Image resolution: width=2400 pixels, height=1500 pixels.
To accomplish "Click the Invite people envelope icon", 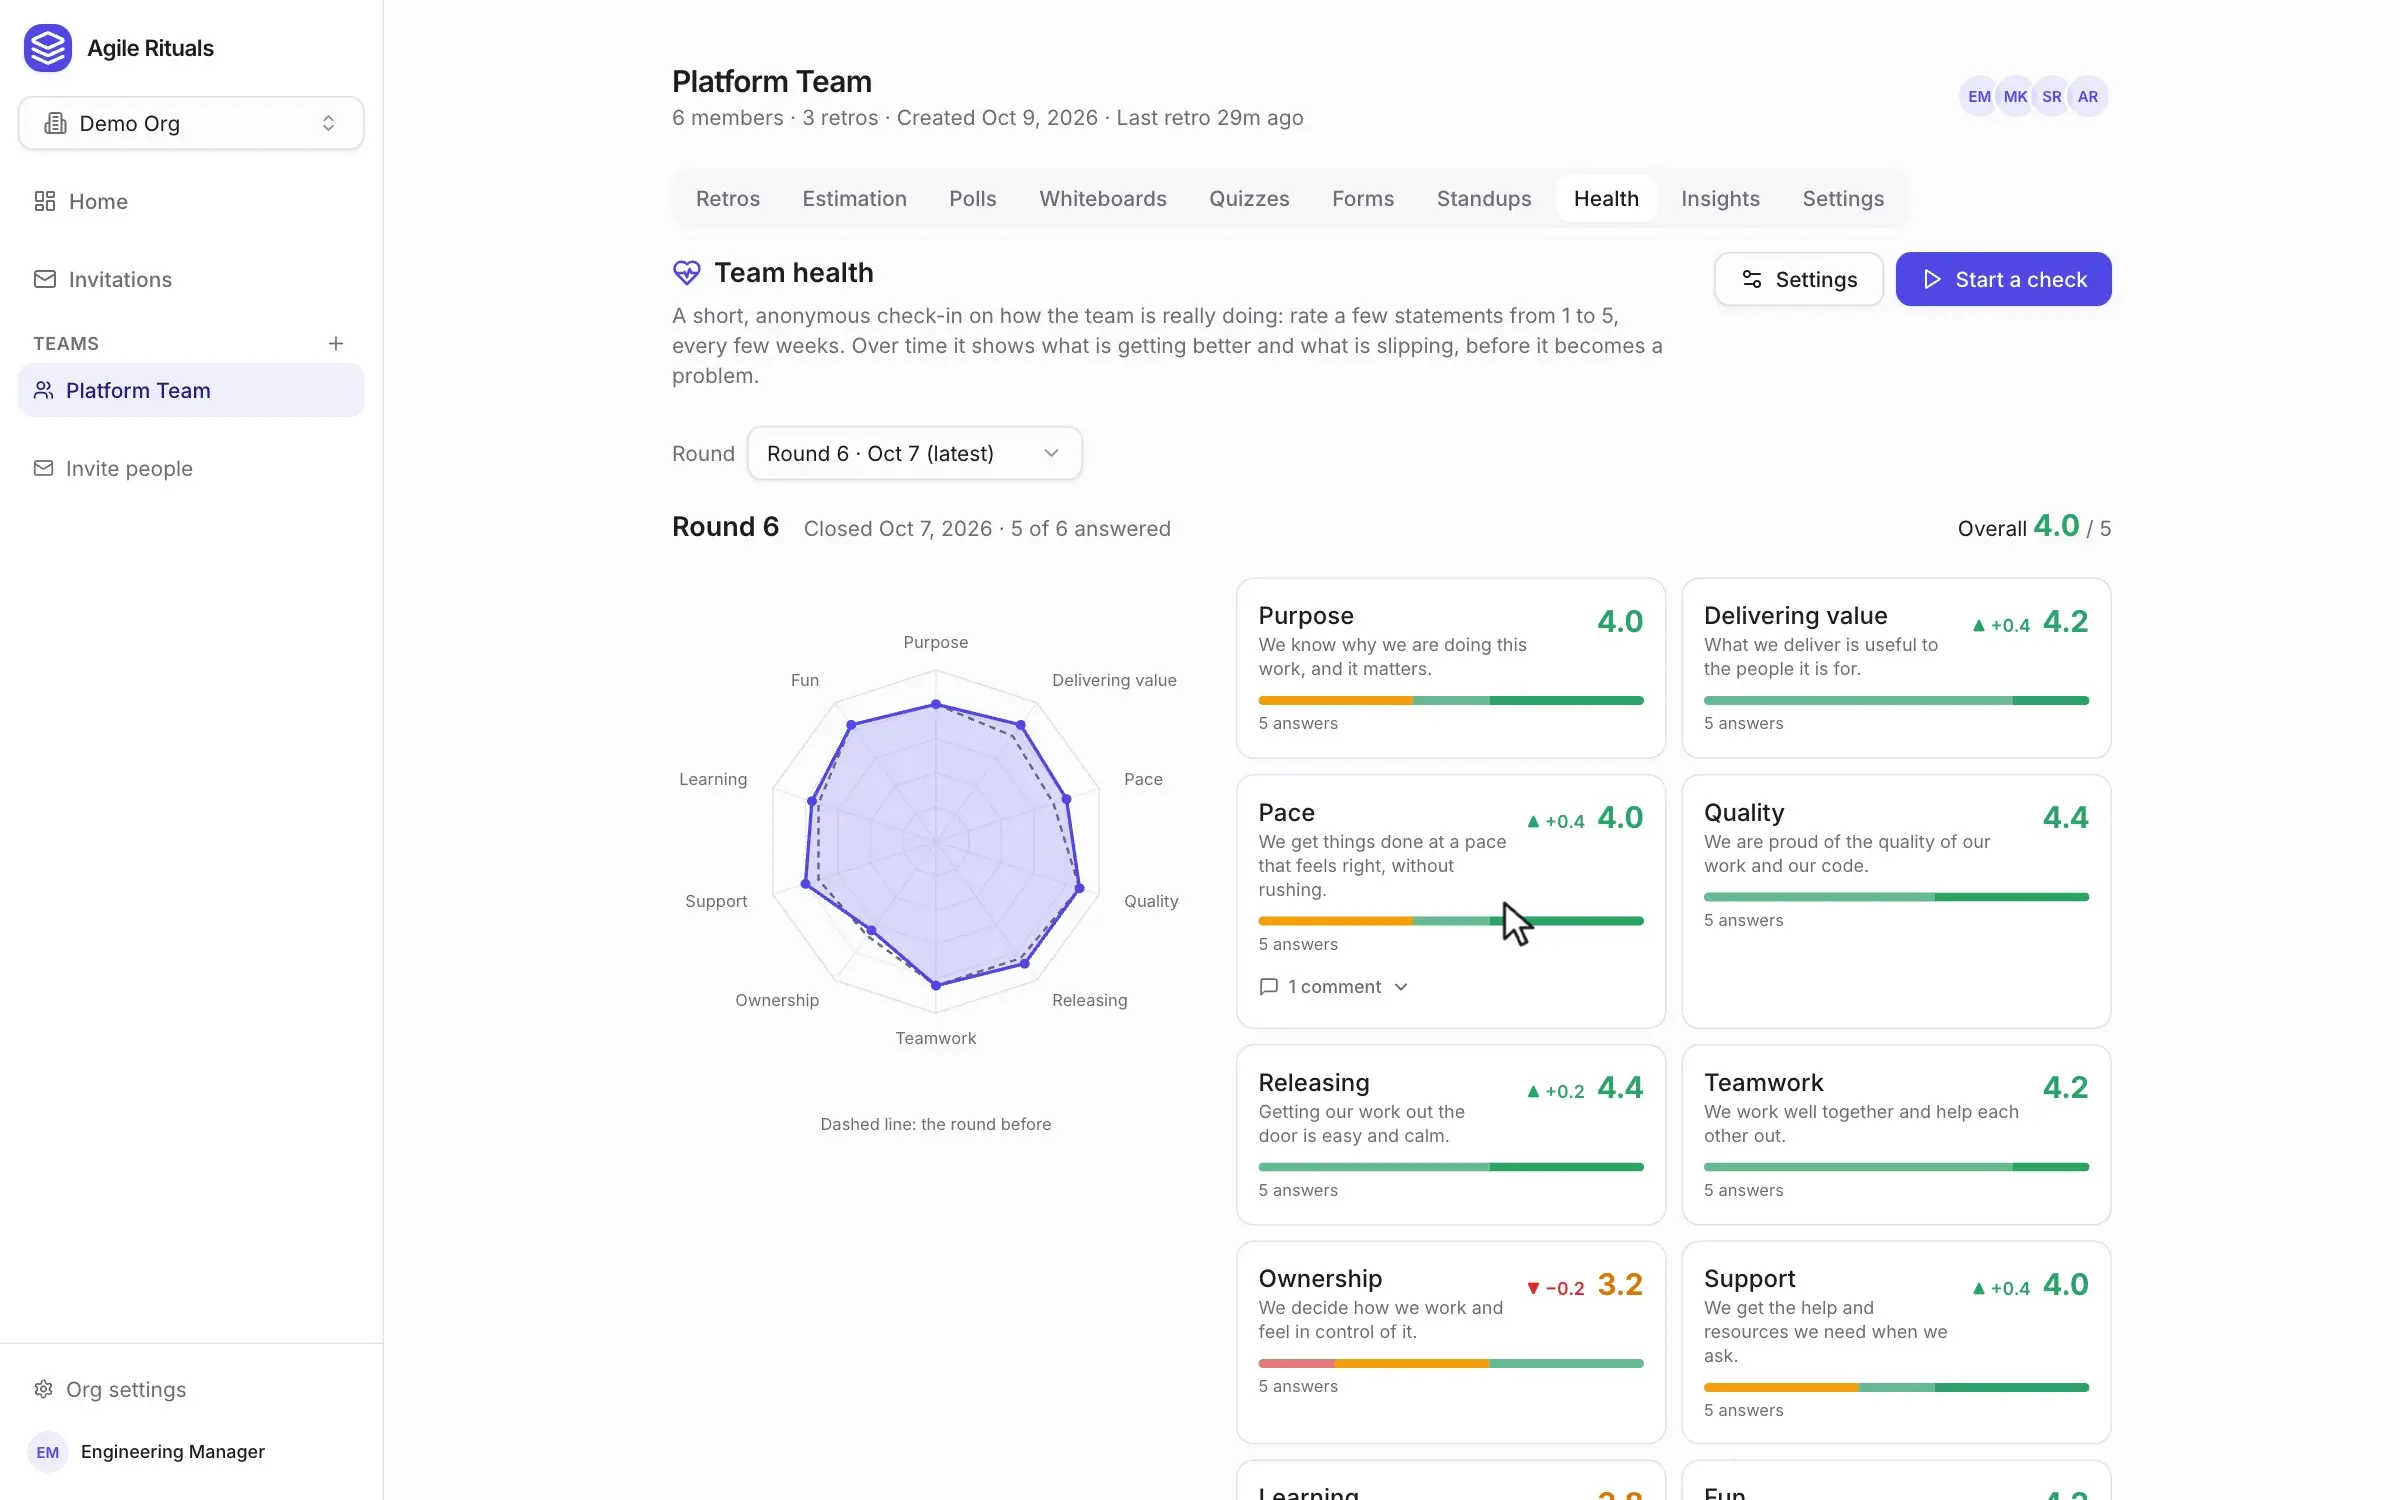I will tap(43, 468).
